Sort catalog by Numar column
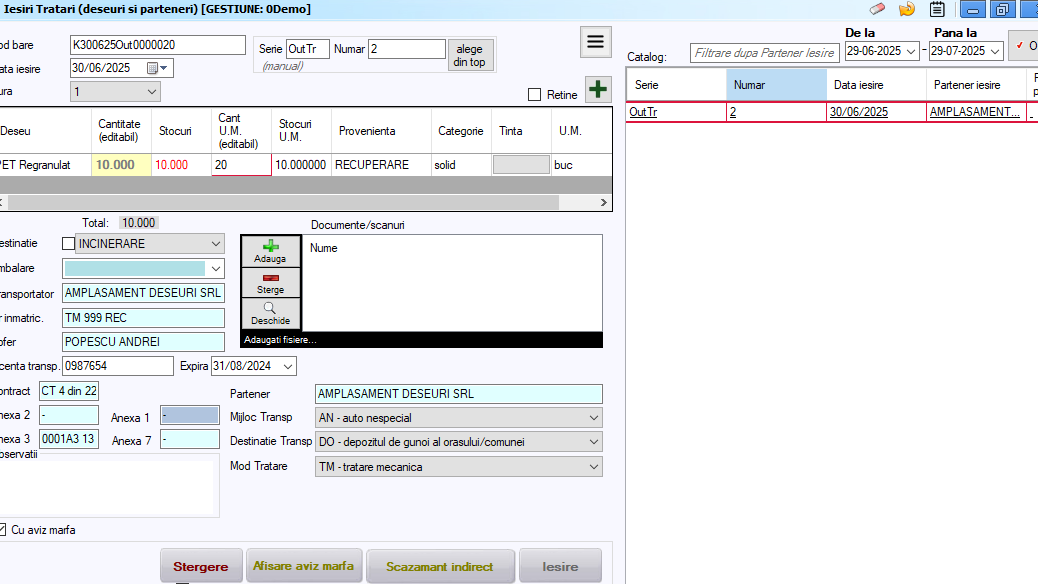The image size is (1038, 584). tap(777, 85)
